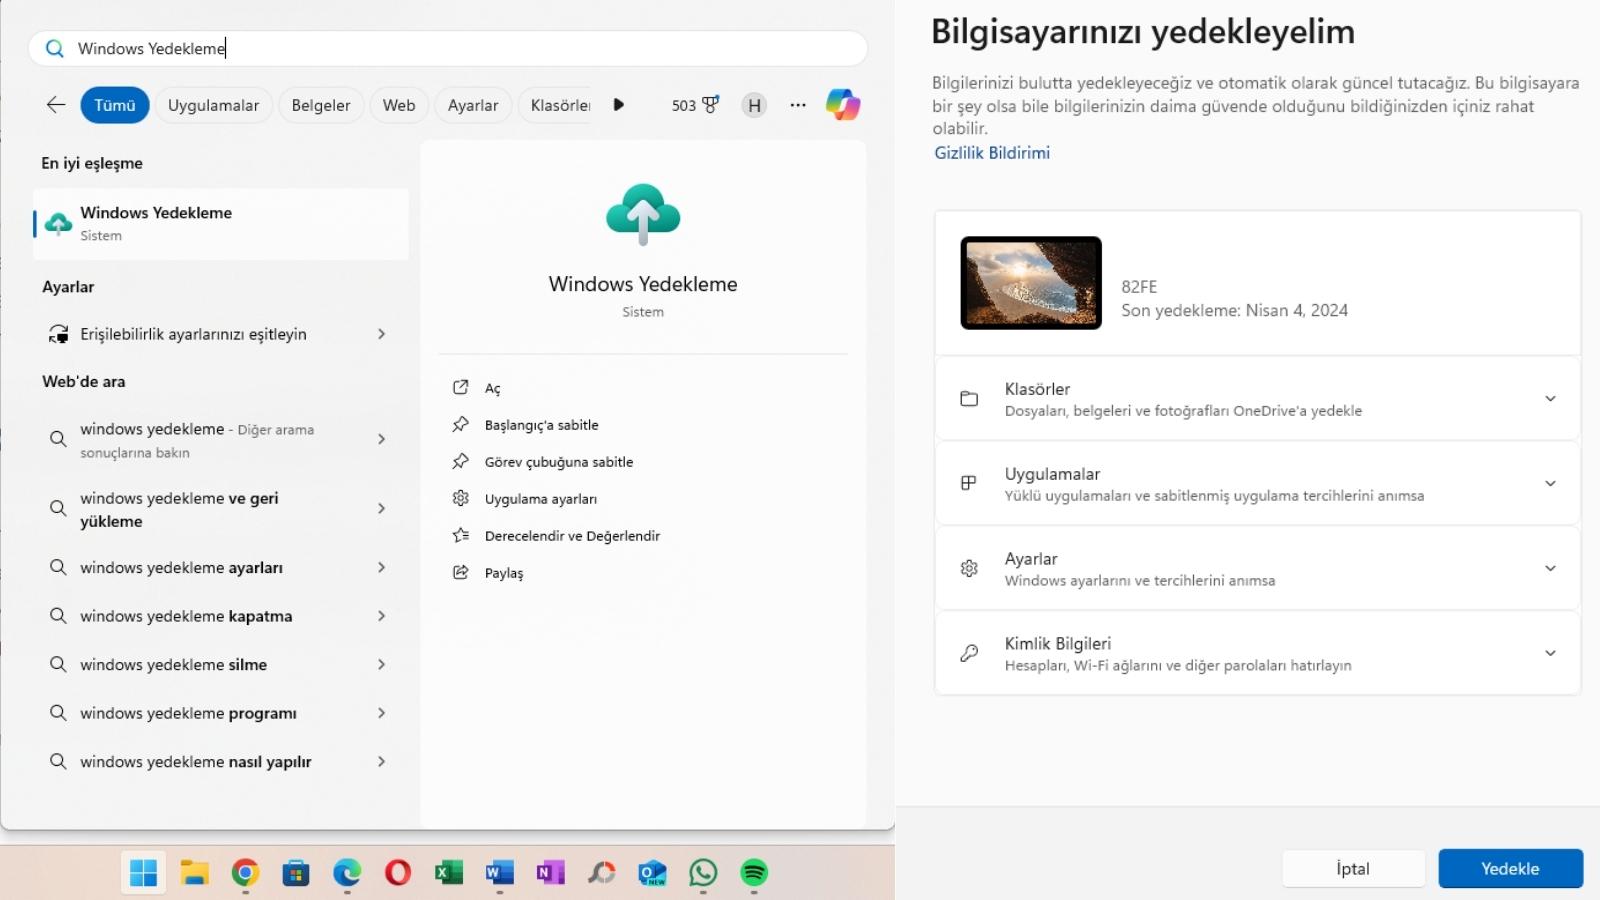Select the Windows Yedekleme best match result
Viewport: 1600px width, 900px height.
coord(221,224)
